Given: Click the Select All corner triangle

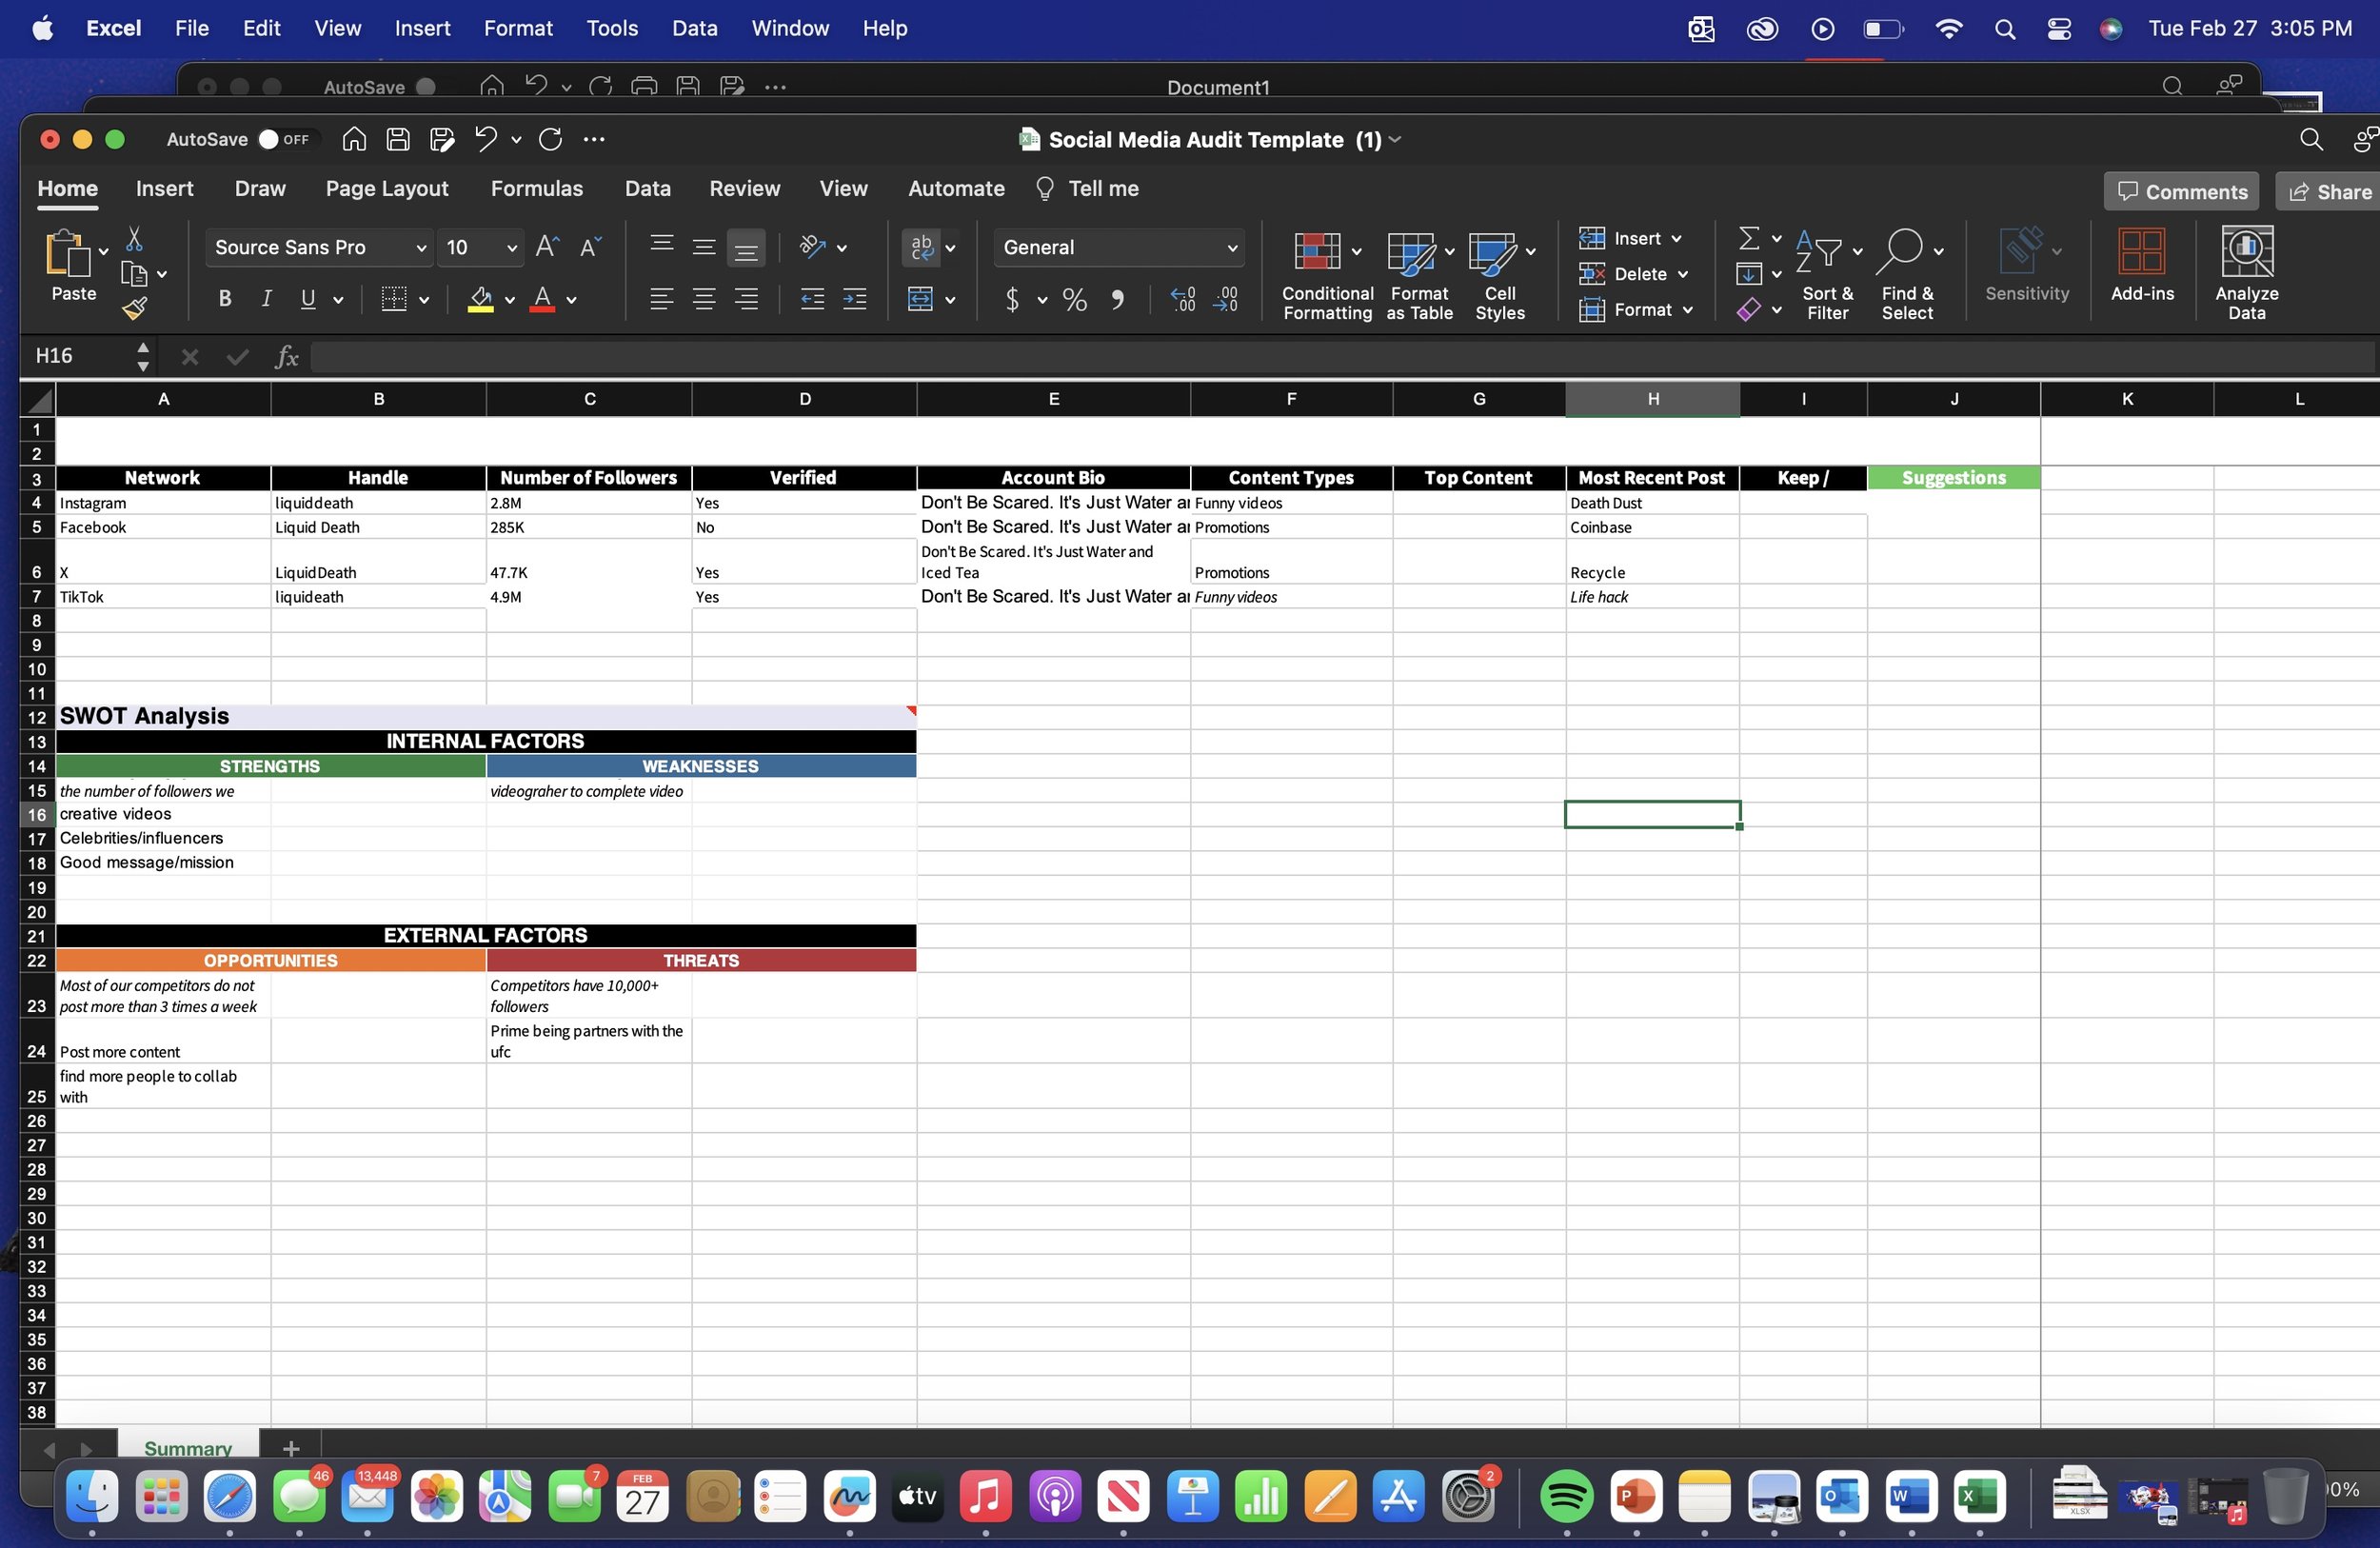Looking at the screenshot, I should (x=39, y=400).
